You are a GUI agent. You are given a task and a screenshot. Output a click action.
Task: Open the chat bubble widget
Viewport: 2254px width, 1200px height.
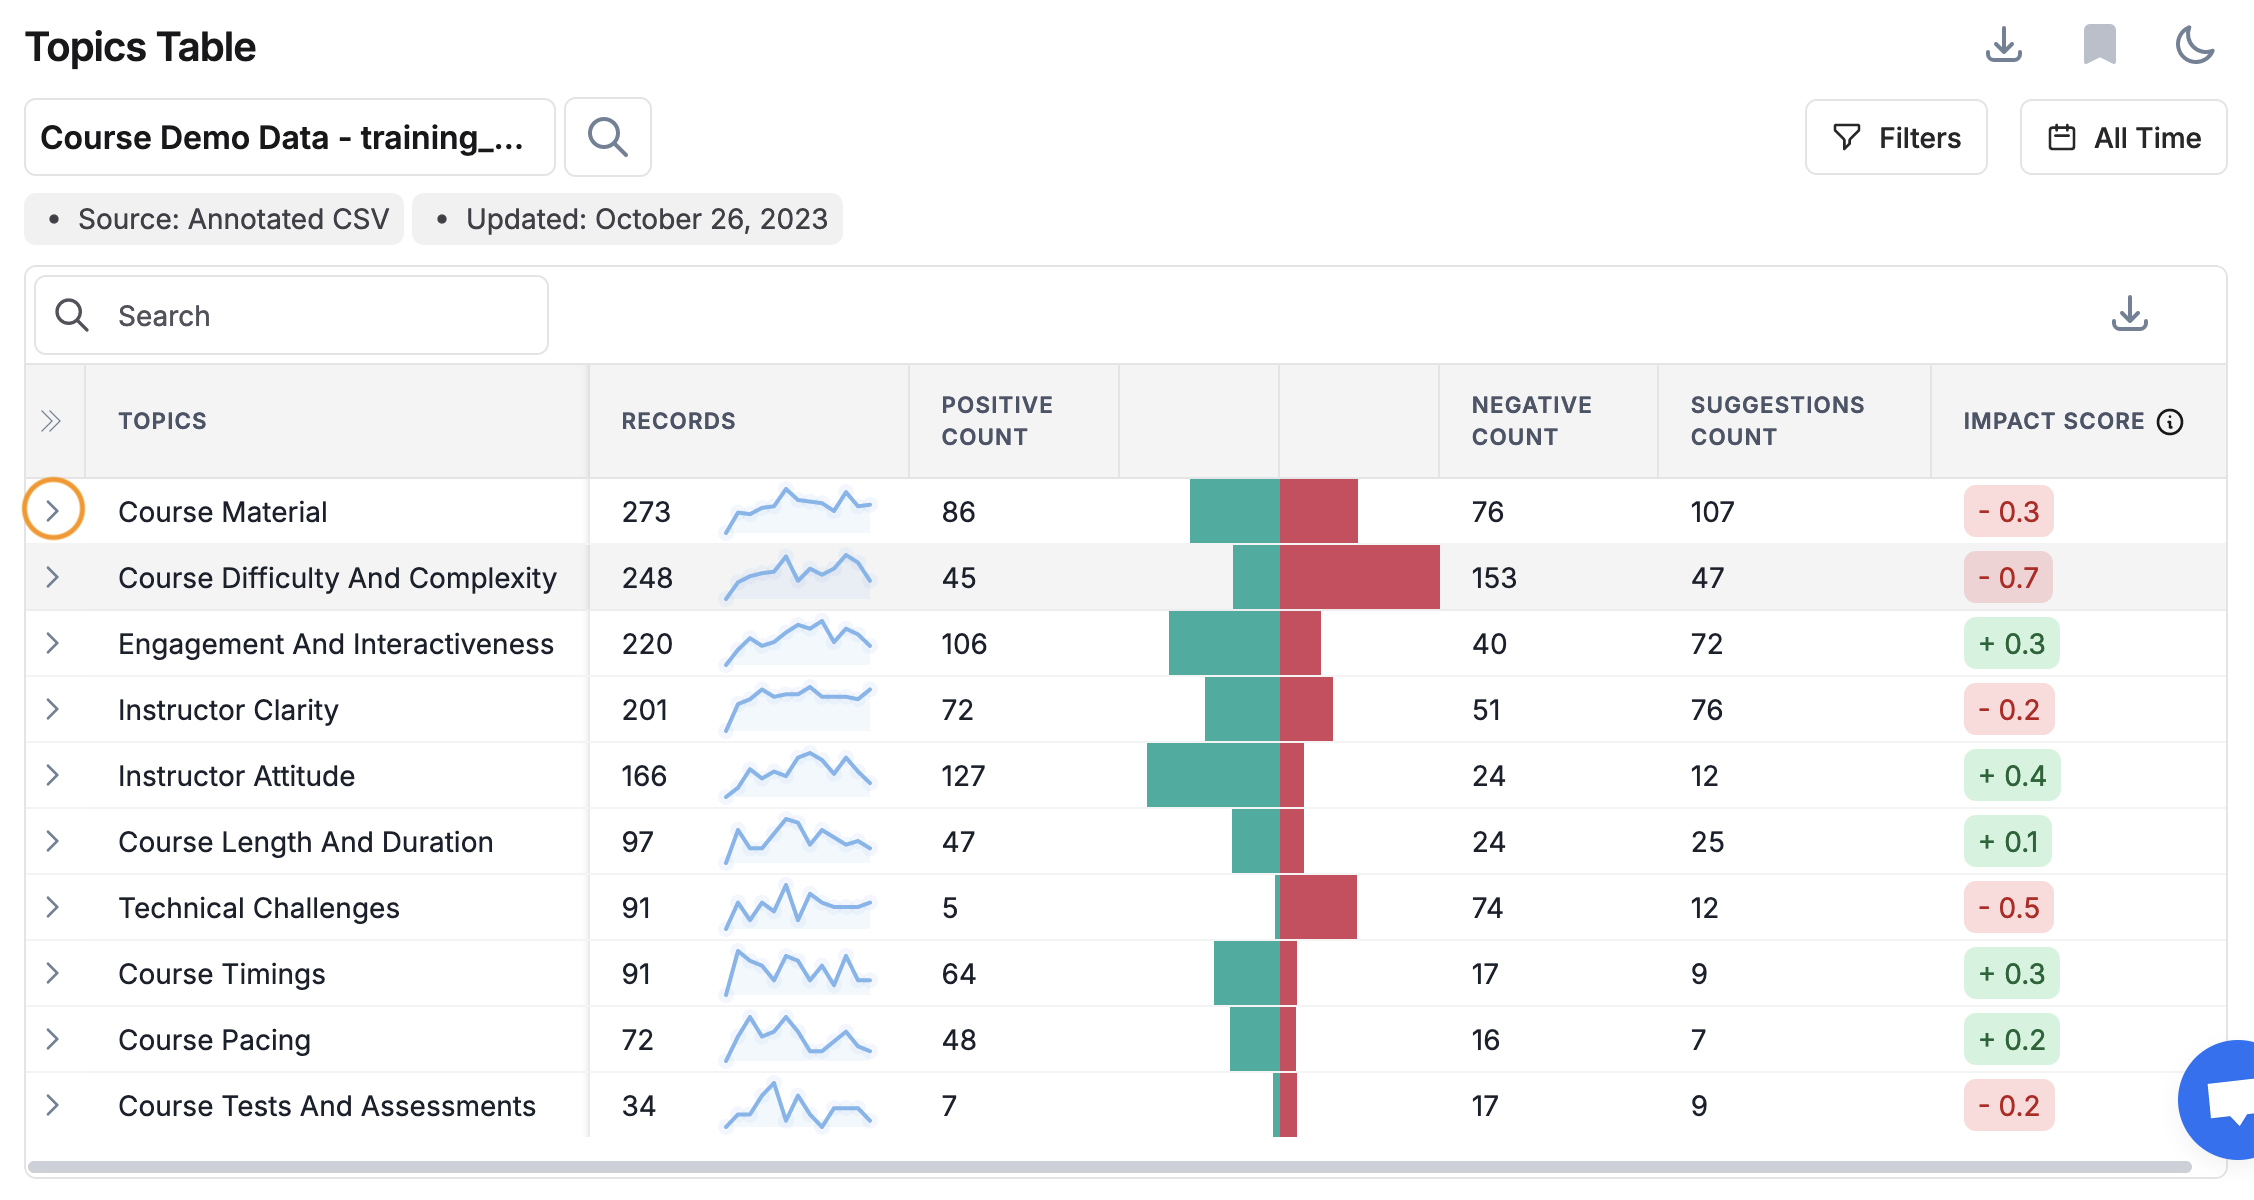tap(2220, 1100)
